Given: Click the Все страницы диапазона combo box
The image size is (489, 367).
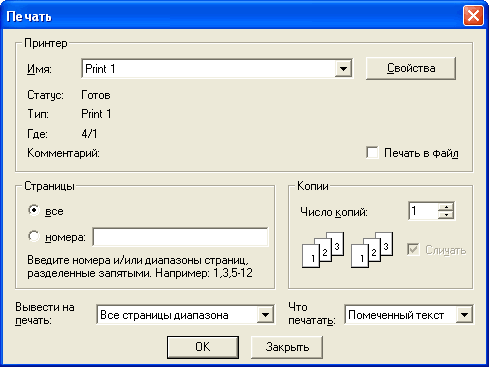Looking at the screenshot, I should click(186, 315).
